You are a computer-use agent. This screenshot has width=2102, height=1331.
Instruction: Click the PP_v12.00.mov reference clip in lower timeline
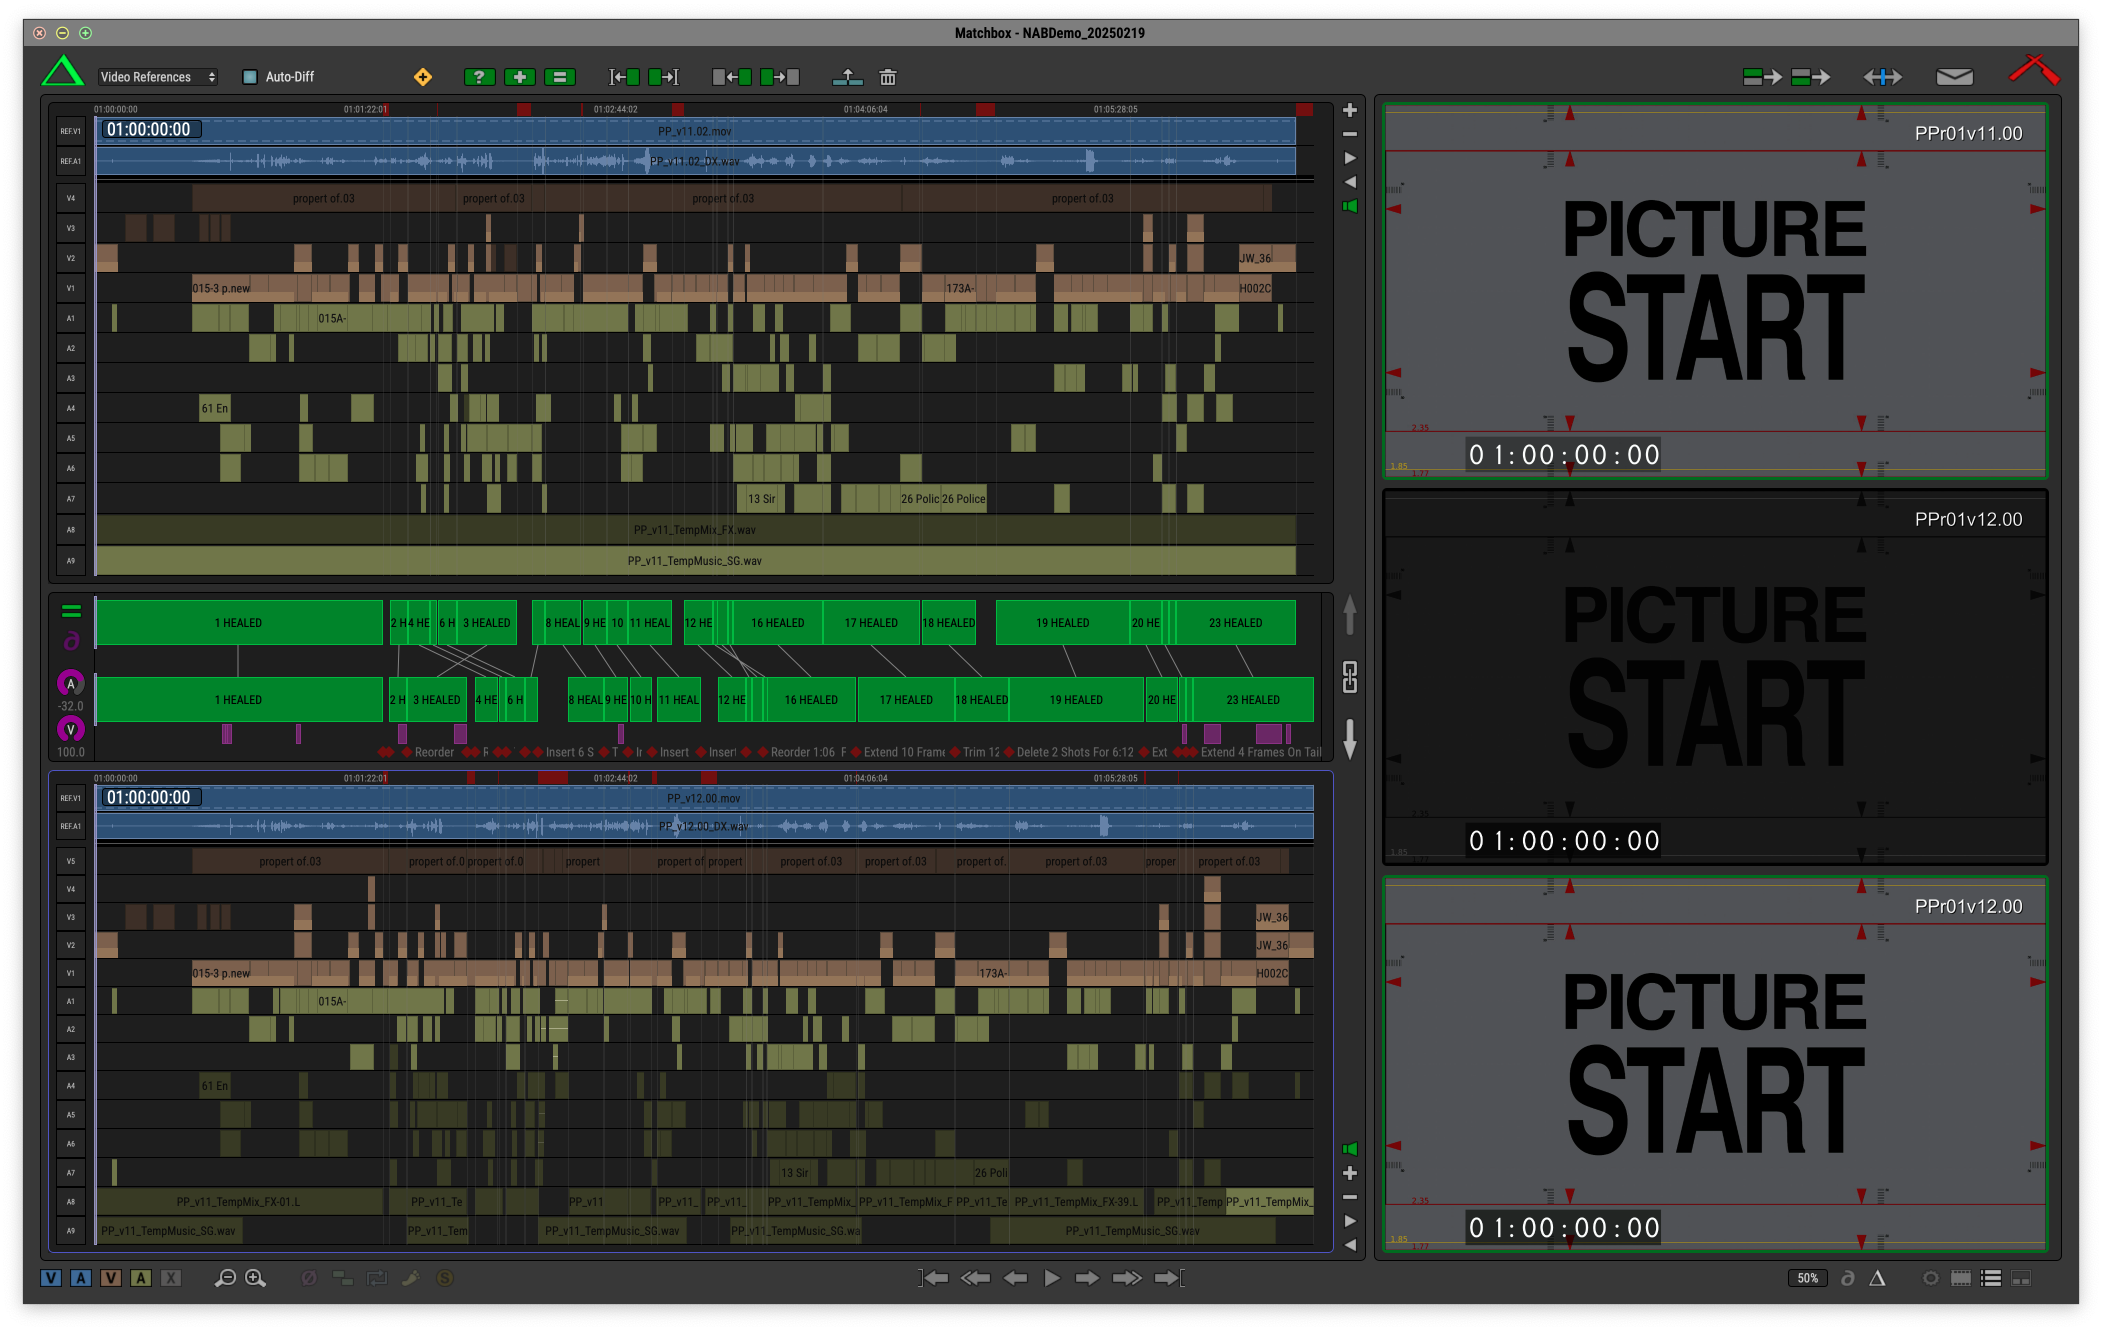[704, 798]
